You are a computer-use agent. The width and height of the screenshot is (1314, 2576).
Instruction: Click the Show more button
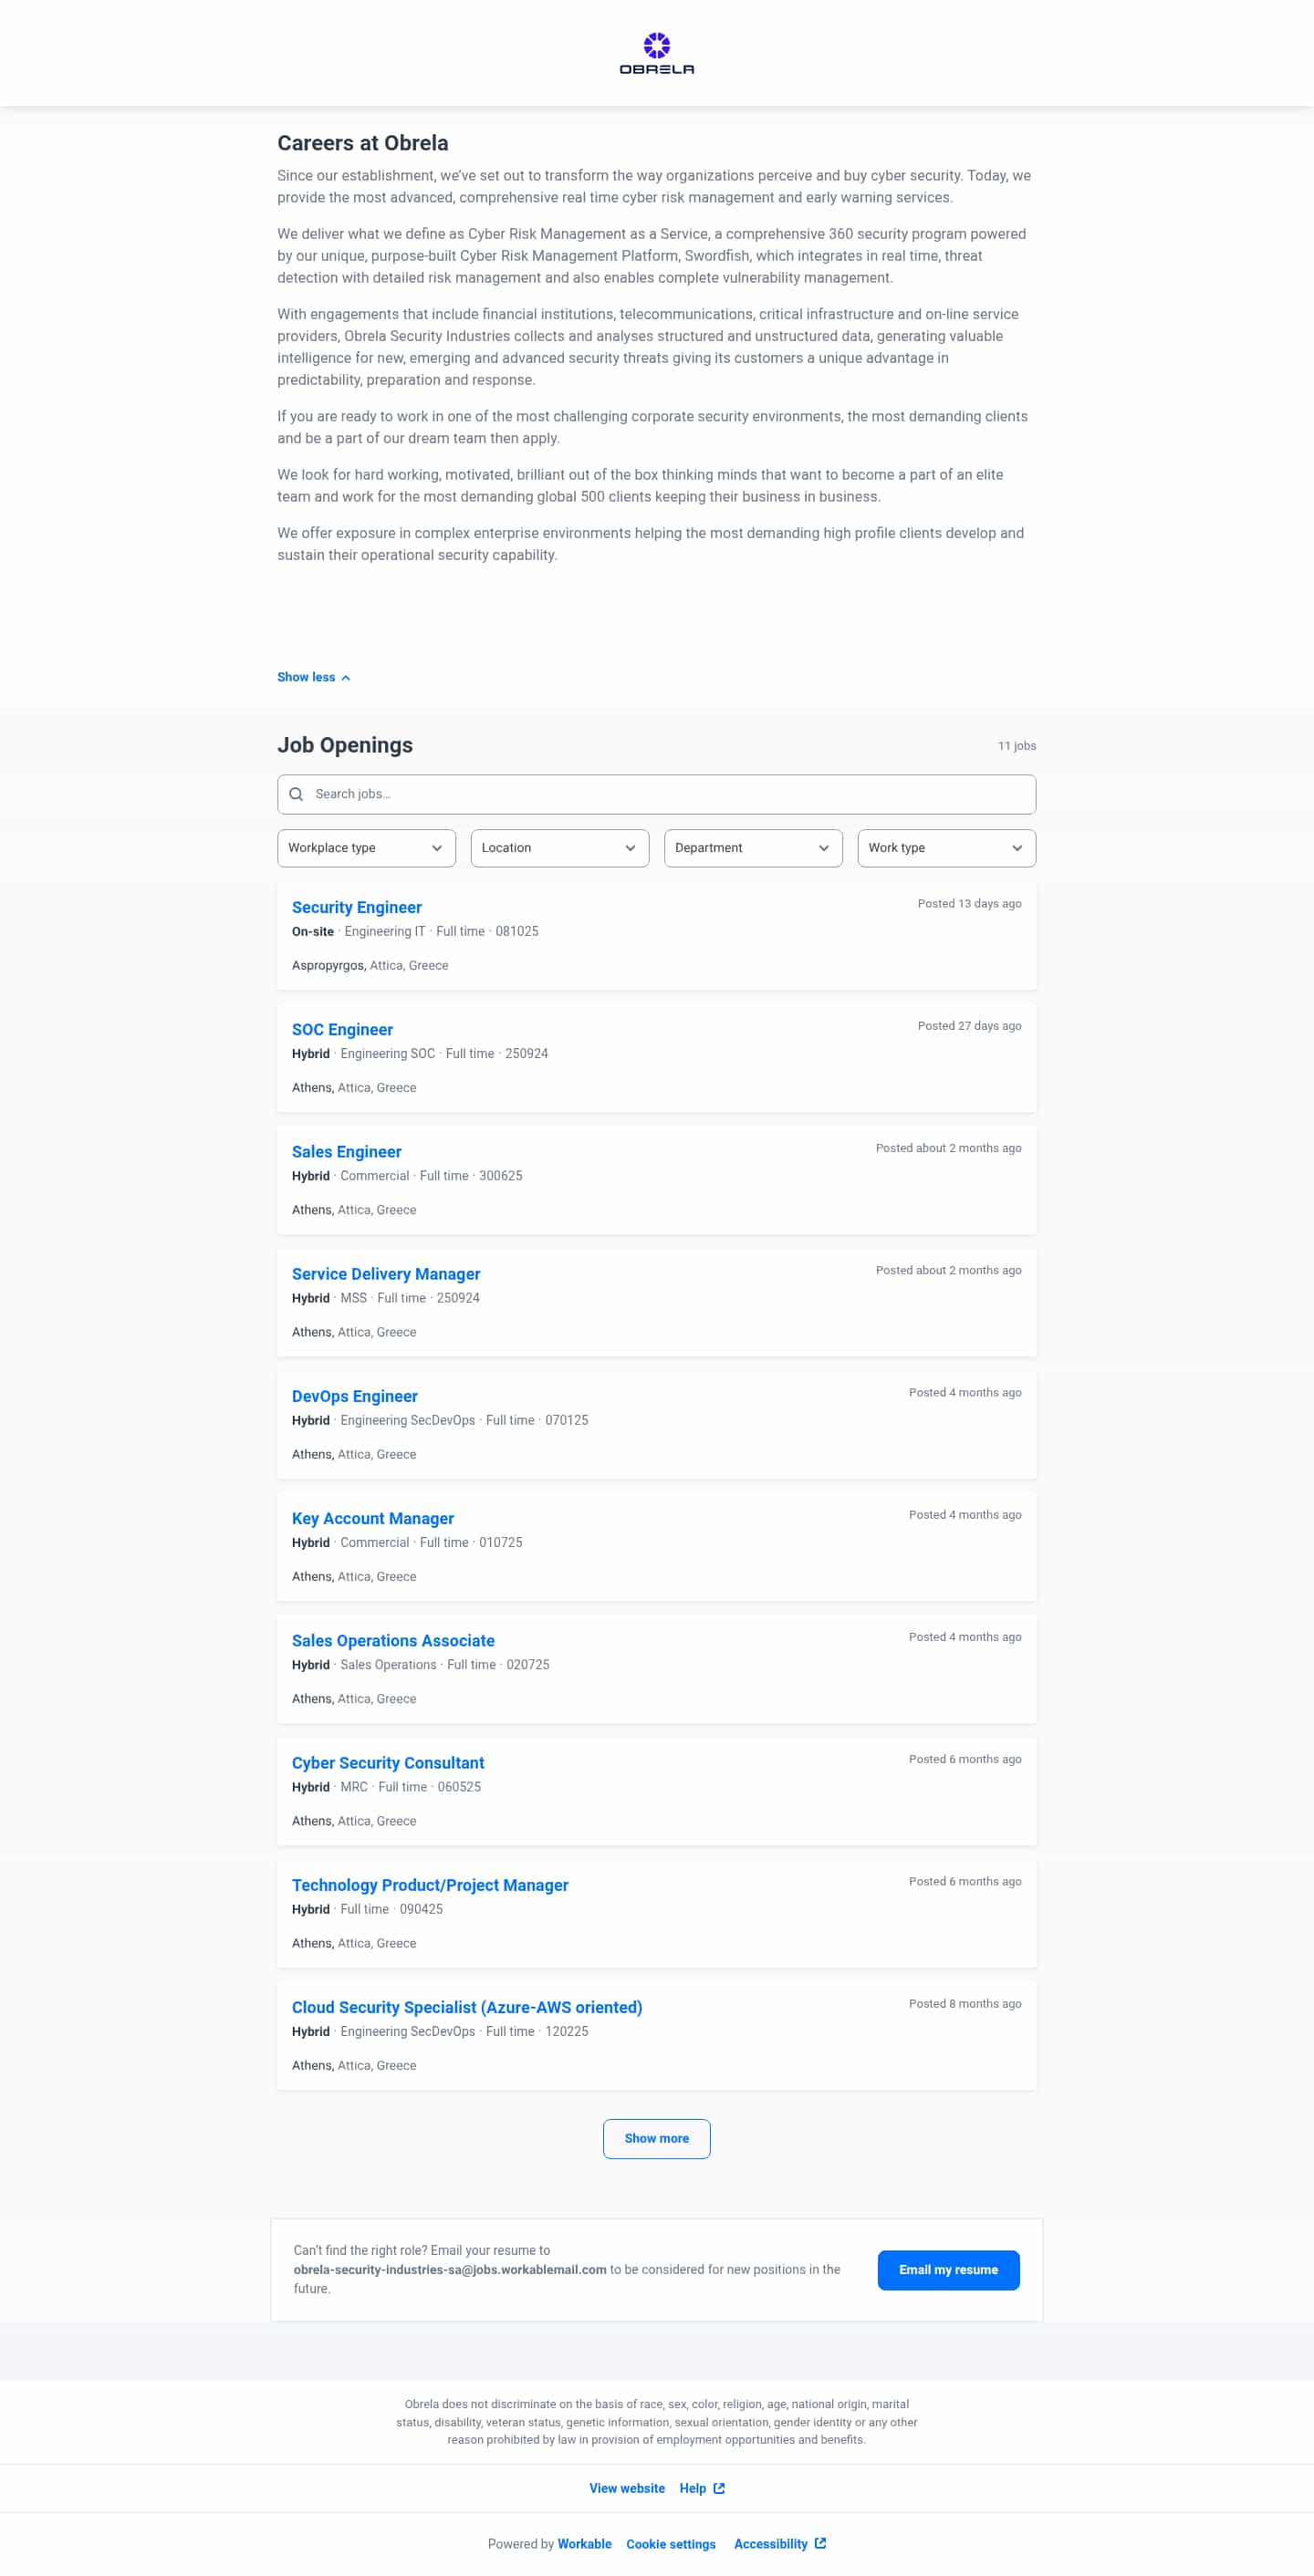[x=656, y=2138]
